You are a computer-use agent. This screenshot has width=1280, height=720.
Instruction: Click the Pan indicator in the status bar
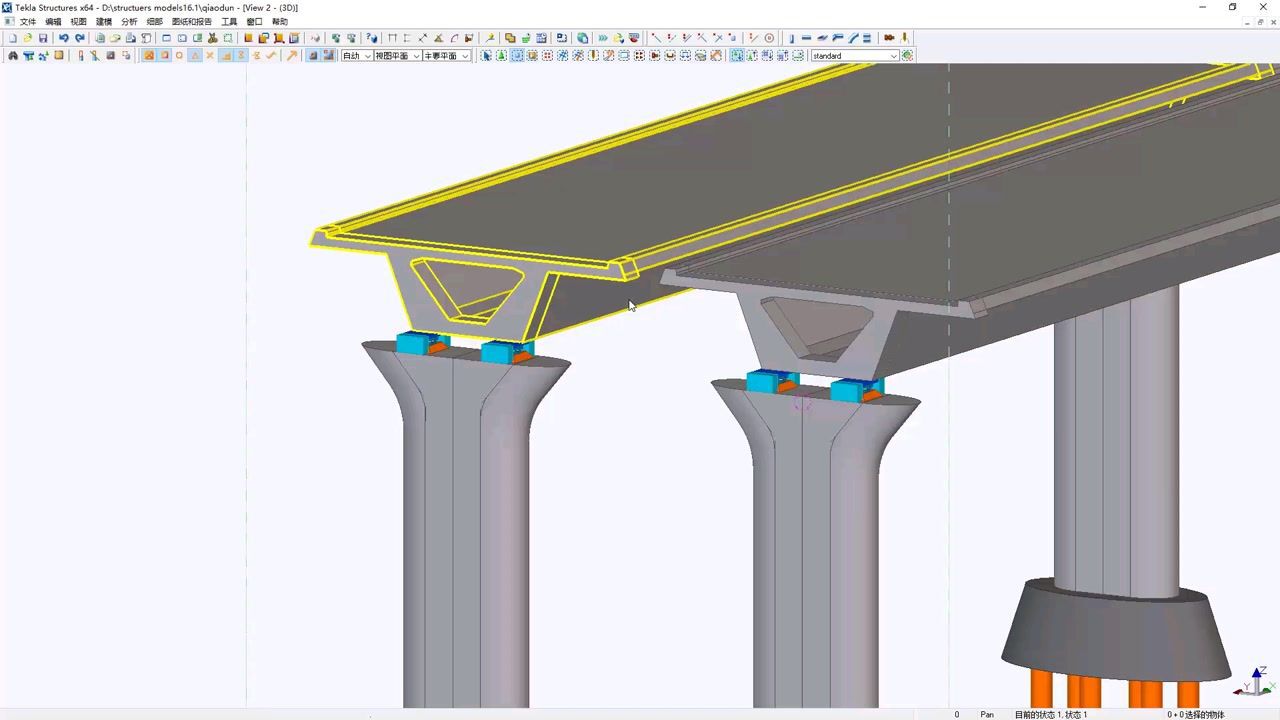pyautogui.click(x=986, y=714)
